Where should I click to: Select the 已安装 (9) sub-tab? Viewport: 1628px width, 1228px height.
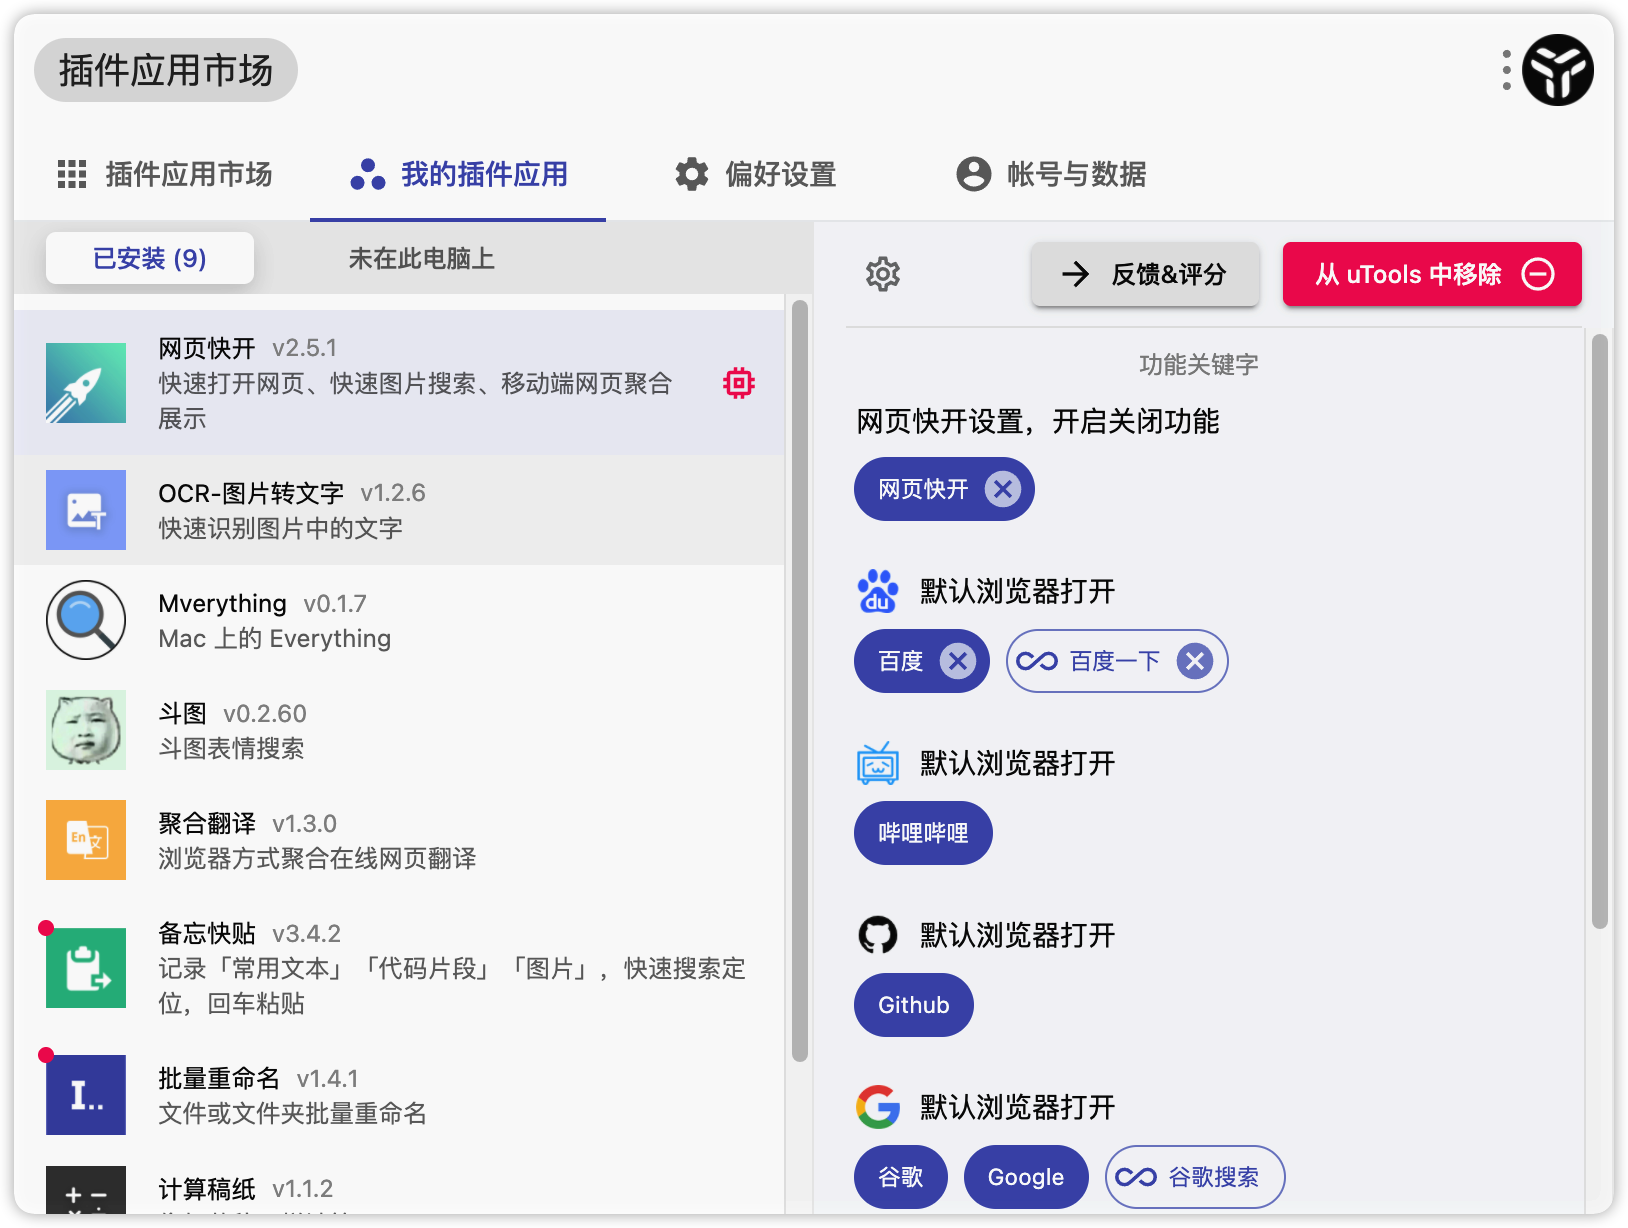click(x=150, y=259)
